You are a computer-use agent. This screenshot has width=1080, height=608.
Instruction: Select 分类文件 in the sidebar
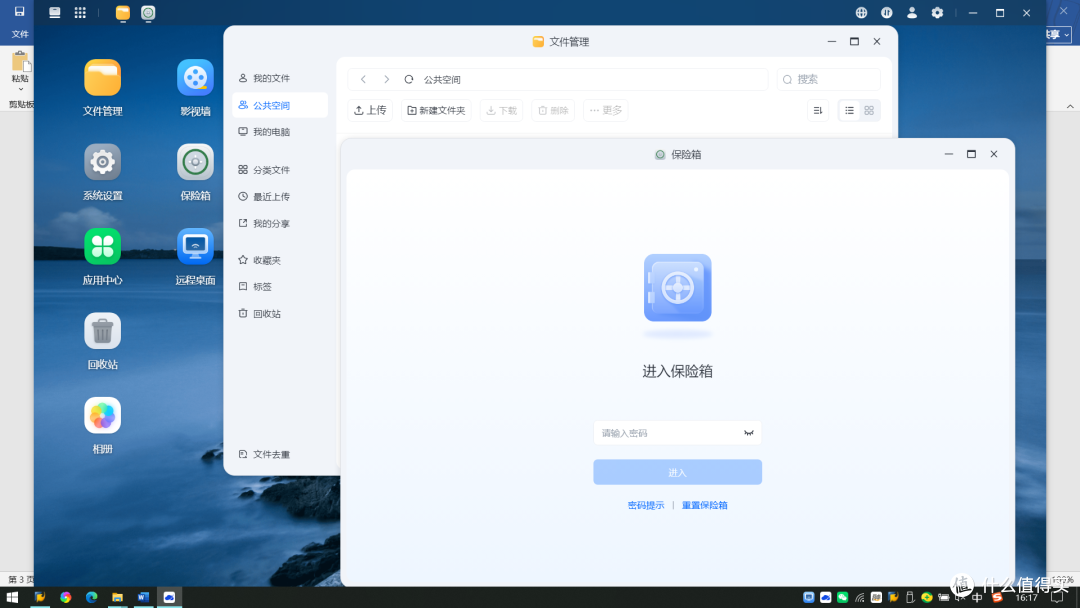click(x=280, y=170)
